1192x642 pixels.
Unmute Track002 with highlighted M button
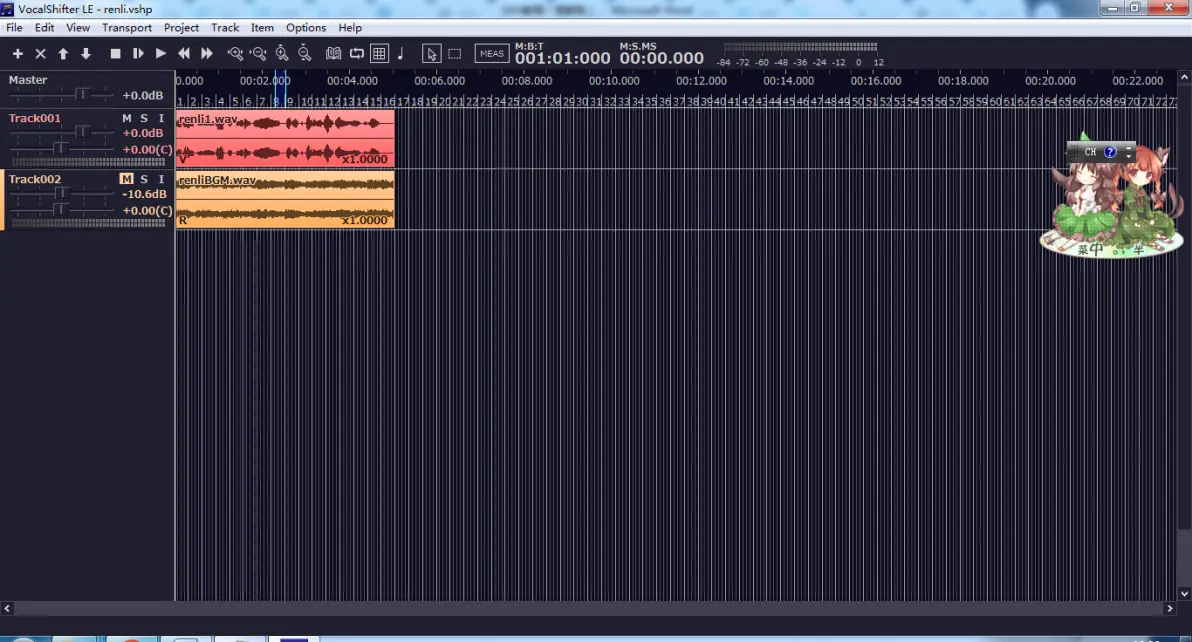[x=126, y=179]
